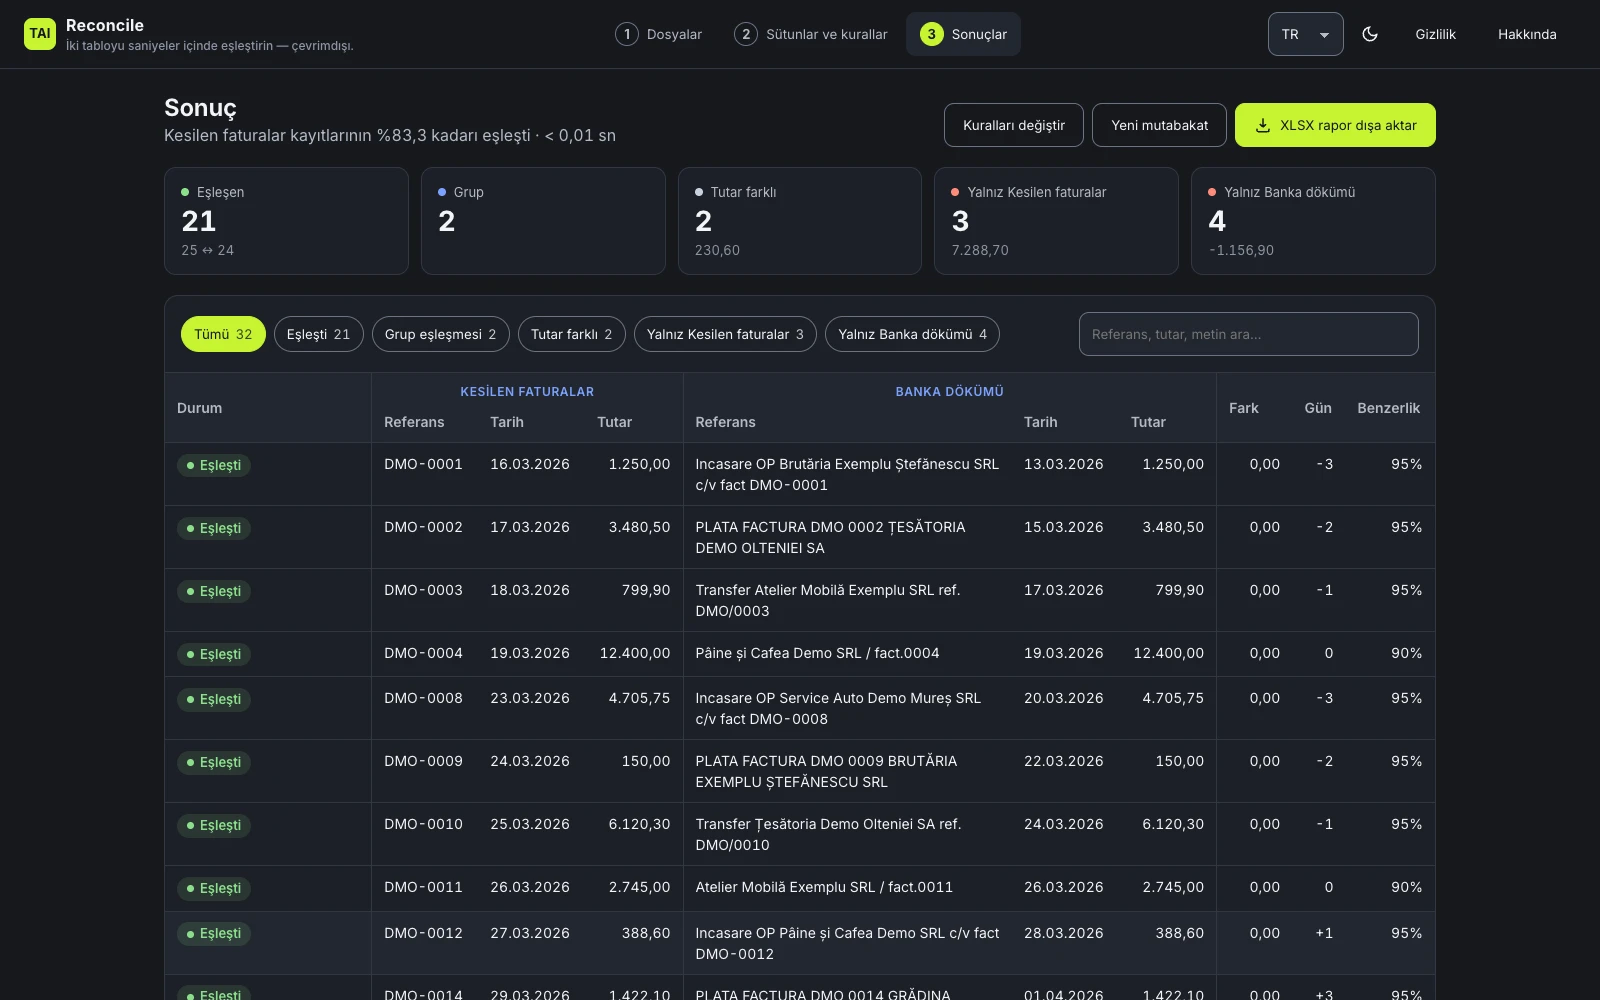The width and height of the screenshot is (1600, 1000).
Task: Select invoice reference DMO-0010
Action: click(x=423, y=824)
